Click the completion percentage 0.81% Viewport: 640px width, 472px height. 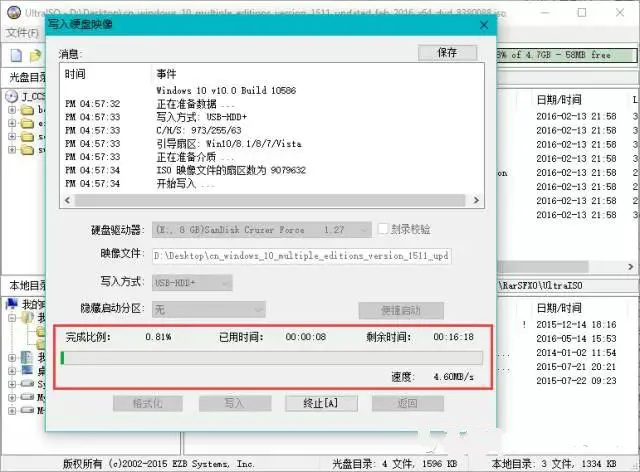tap(158, 337)
